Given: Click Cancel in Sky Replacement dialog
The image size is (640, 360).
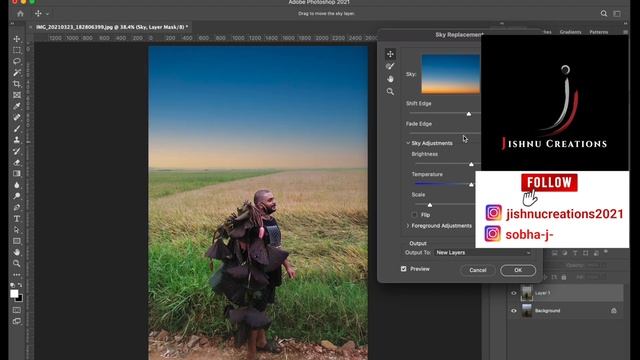Looking at the screenshot, I should pyautogui.click(x=478, y=270).
